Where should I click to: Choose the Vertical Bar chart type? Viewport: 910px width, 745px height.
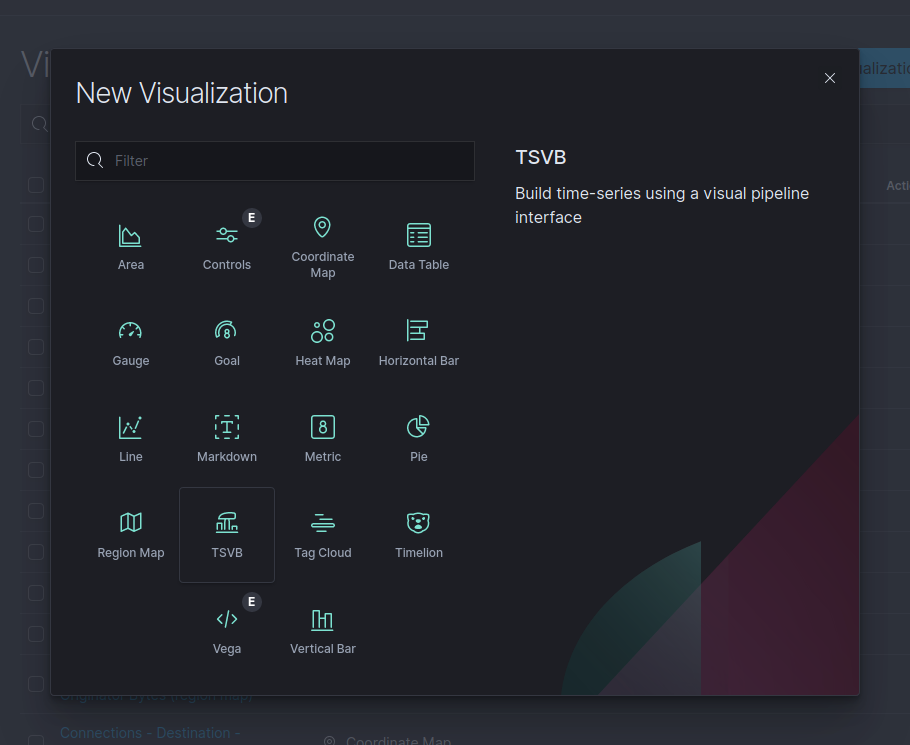click(x=322, y=628)
